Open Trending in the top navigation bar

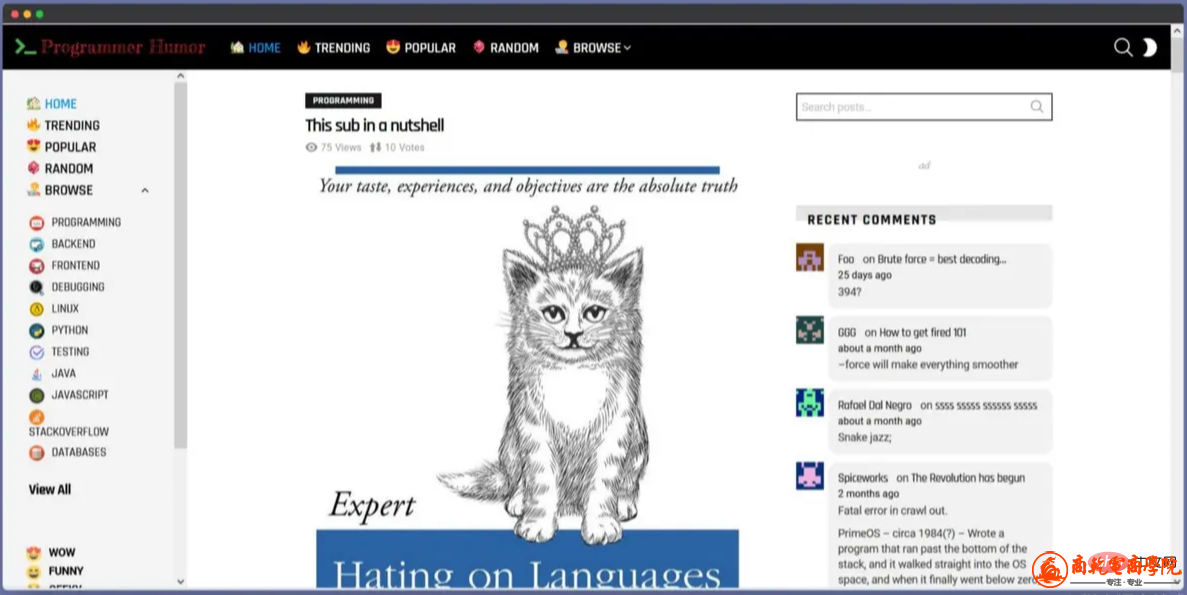[x=333, y=48]
